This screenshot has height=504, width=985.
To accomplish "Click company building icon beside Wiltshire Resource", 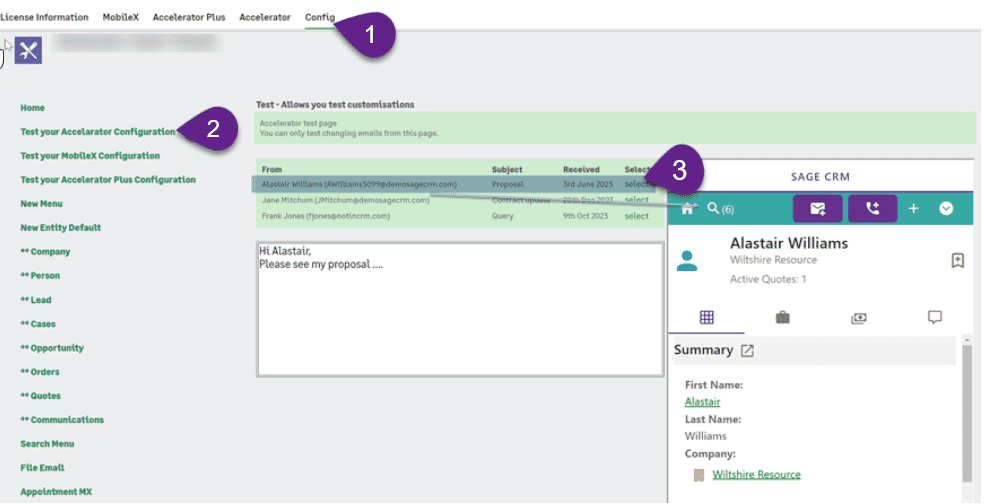I will point(699,475).
